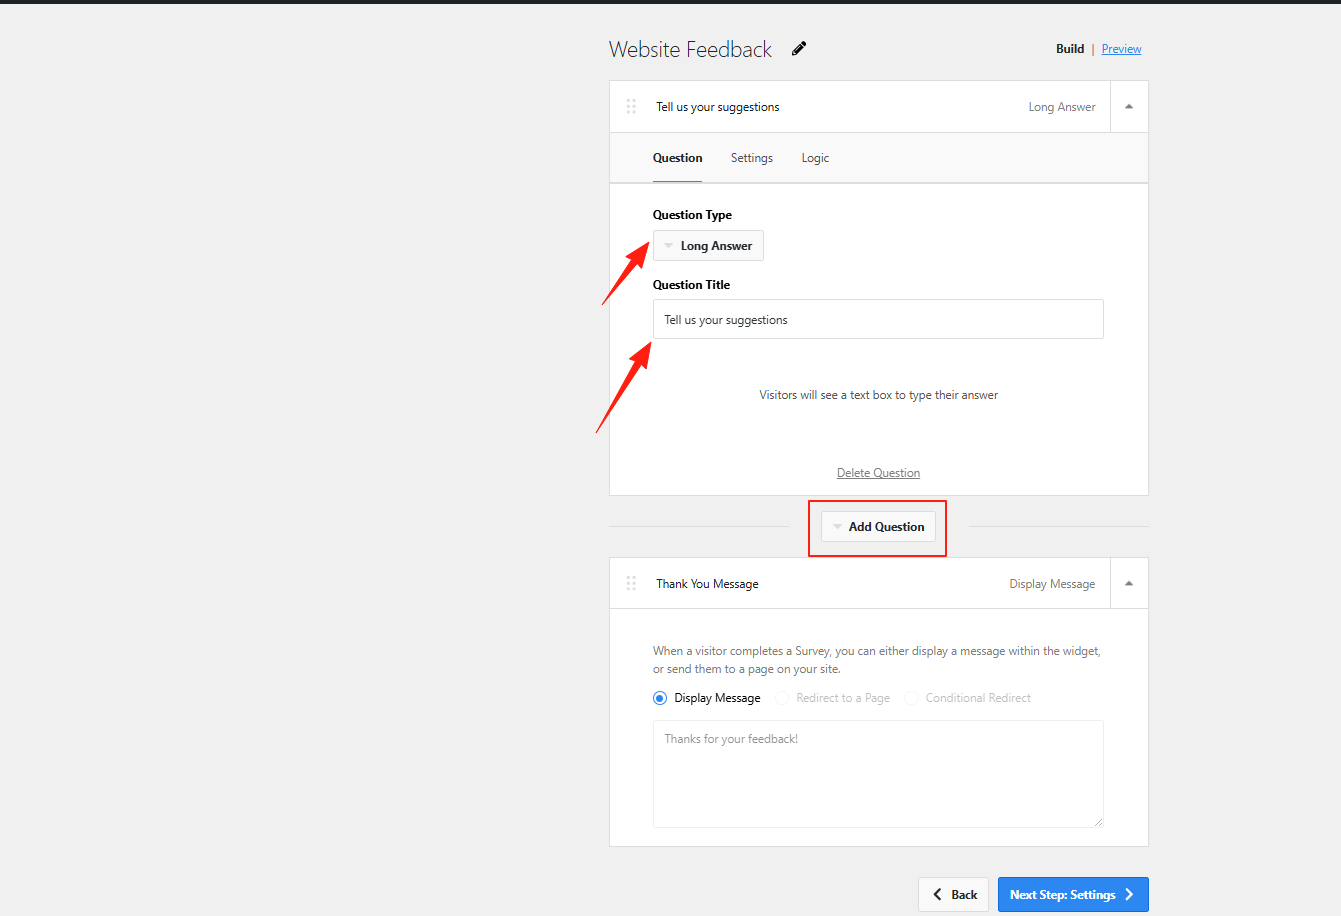
Task: Choose the Redirect to a Page option
Action: (x=782, y=698)
